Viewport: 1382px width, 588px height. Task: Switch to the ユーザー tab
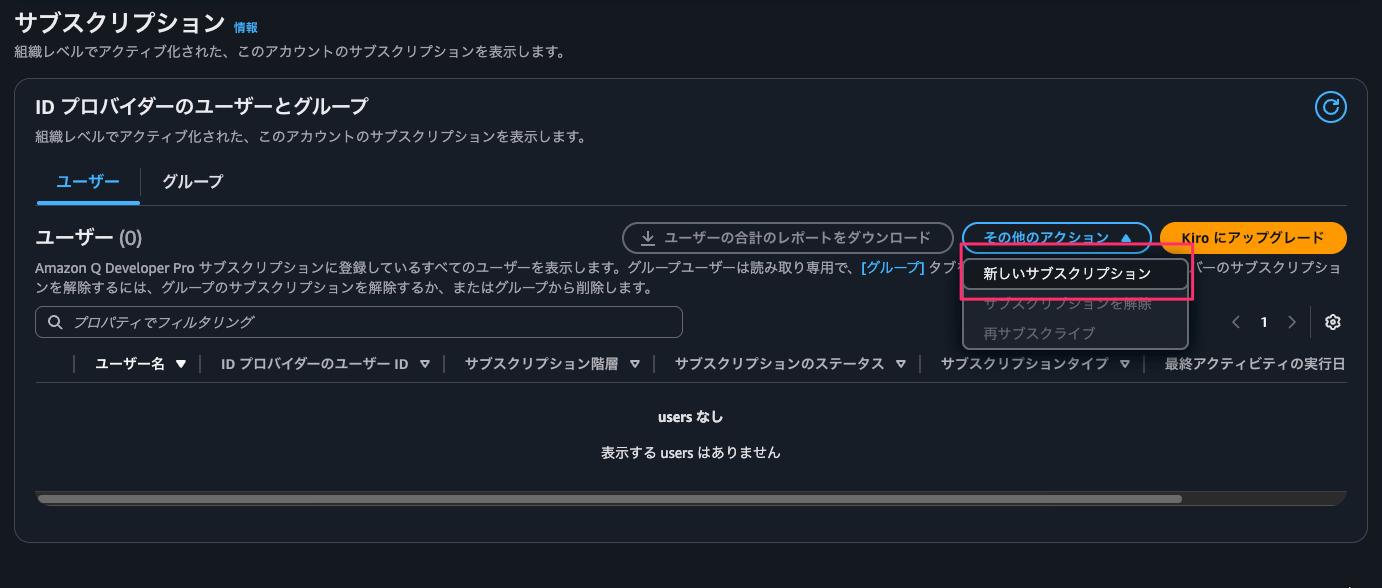click(88, 182)
